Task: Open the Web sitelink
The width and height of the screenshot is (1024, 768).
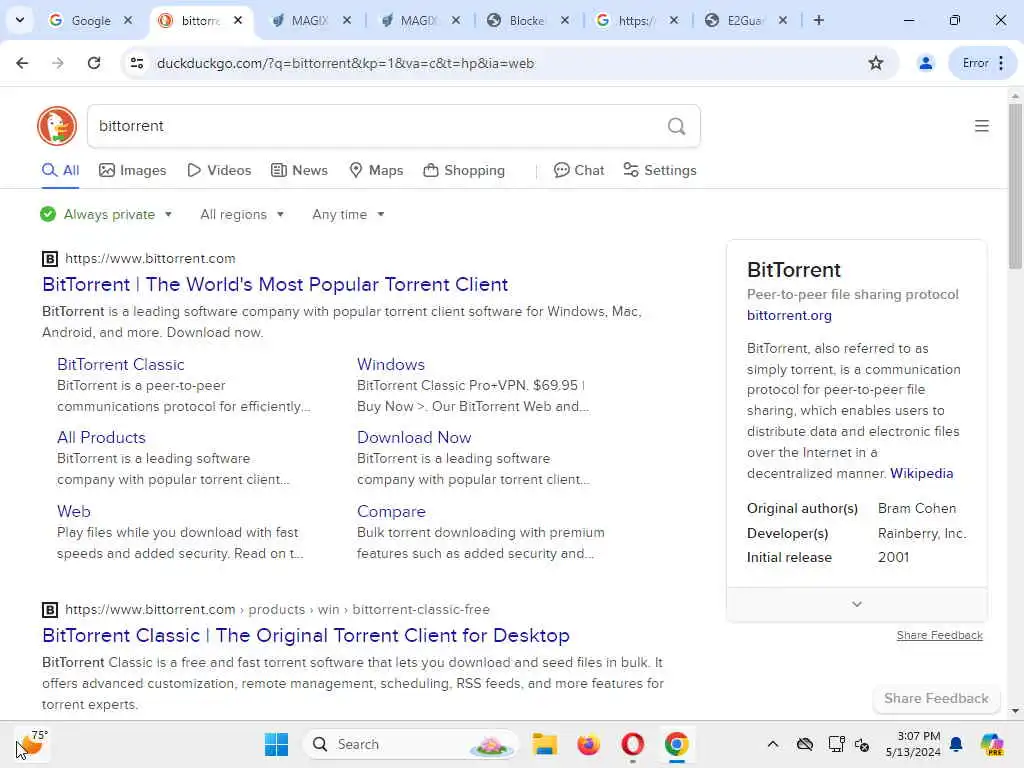Action: coord(74,511)
